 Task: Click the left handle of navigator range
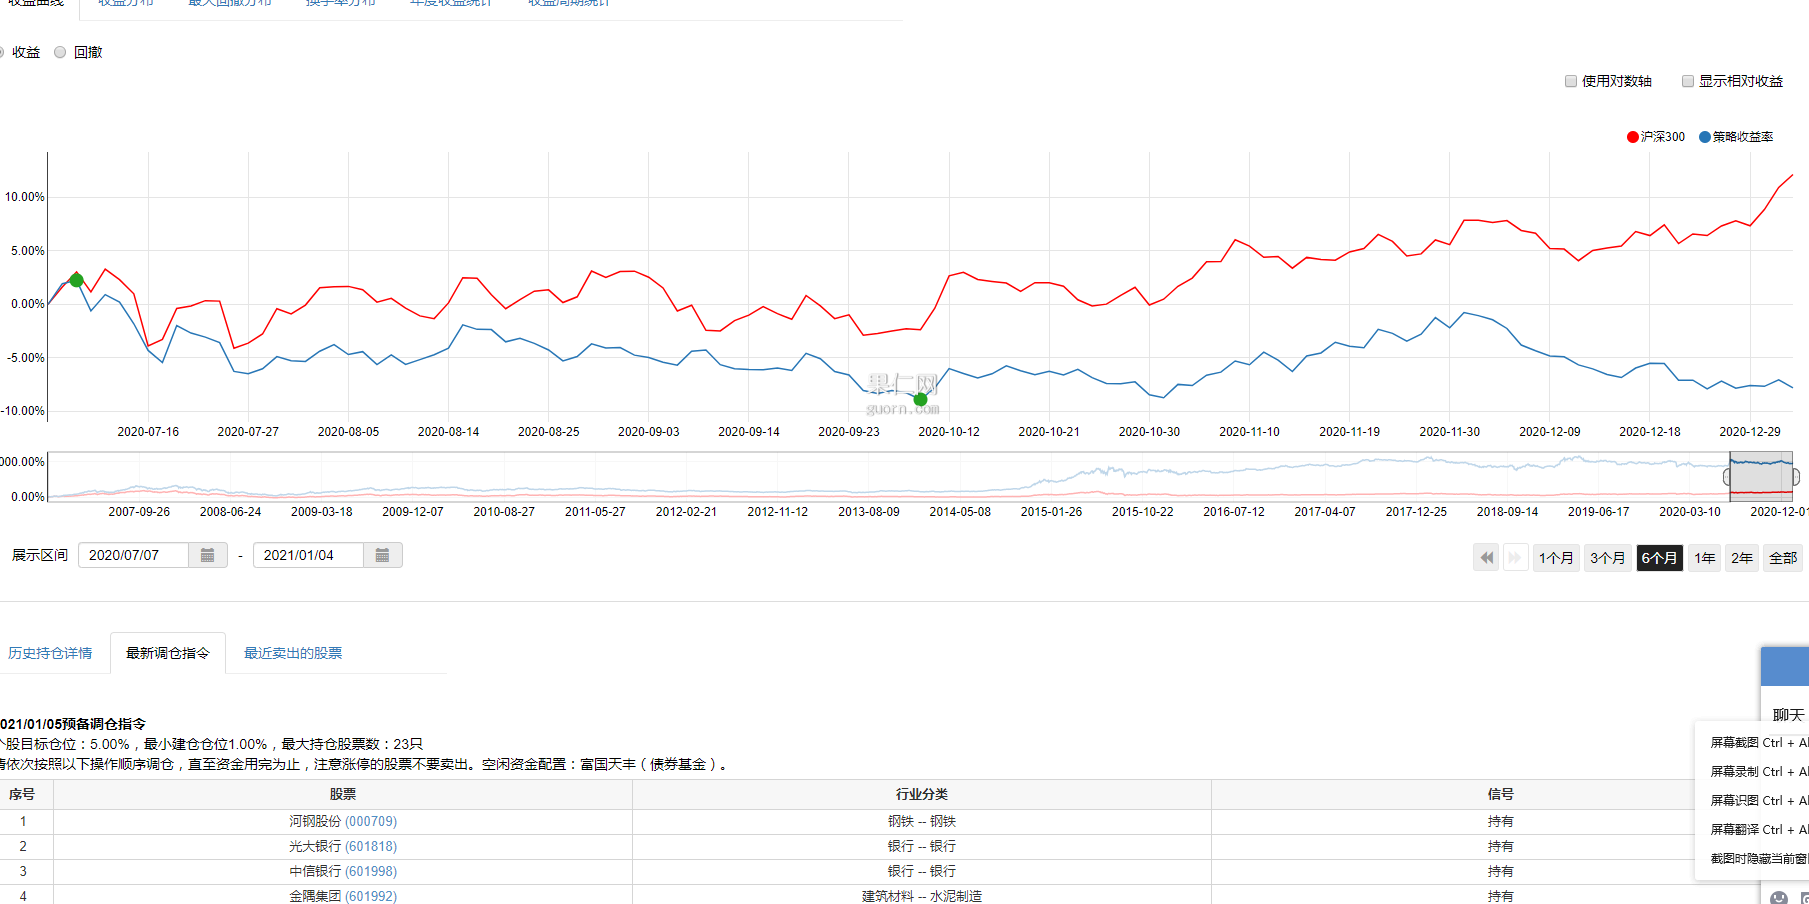click(1727, 477)
